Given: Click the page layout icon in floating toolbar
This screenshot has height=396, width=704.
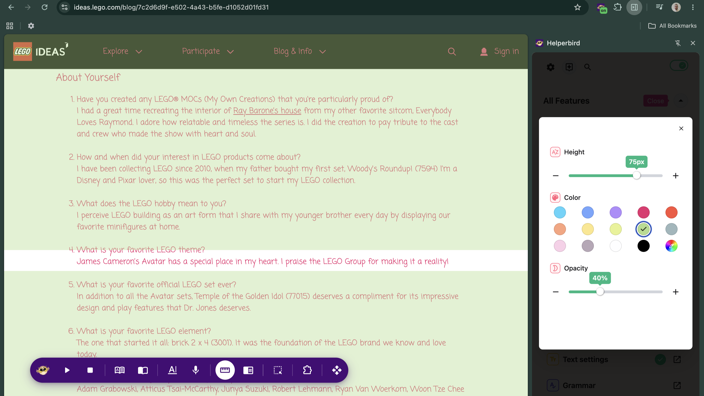Looking at the screenshot, I should coord(248,370).
